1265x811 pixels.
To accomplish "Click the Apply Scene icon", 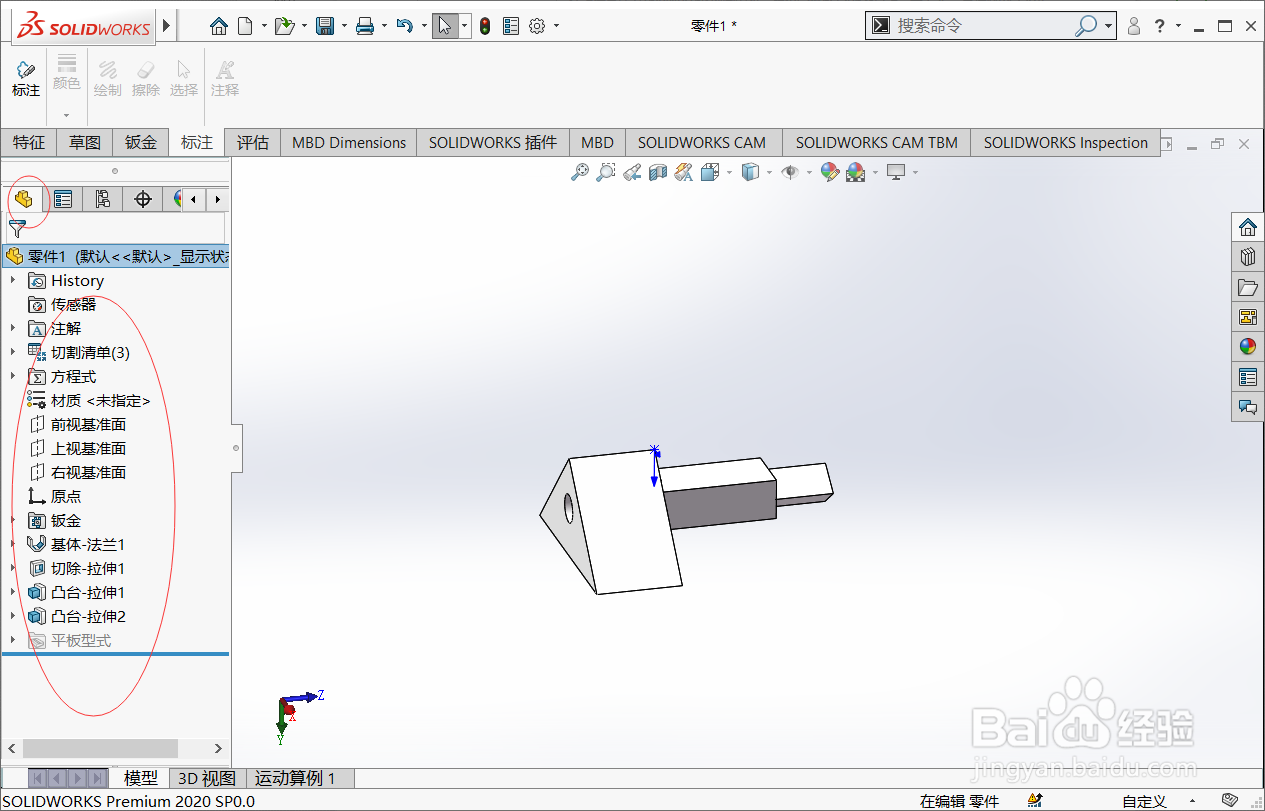I will [x=855, y=172].
